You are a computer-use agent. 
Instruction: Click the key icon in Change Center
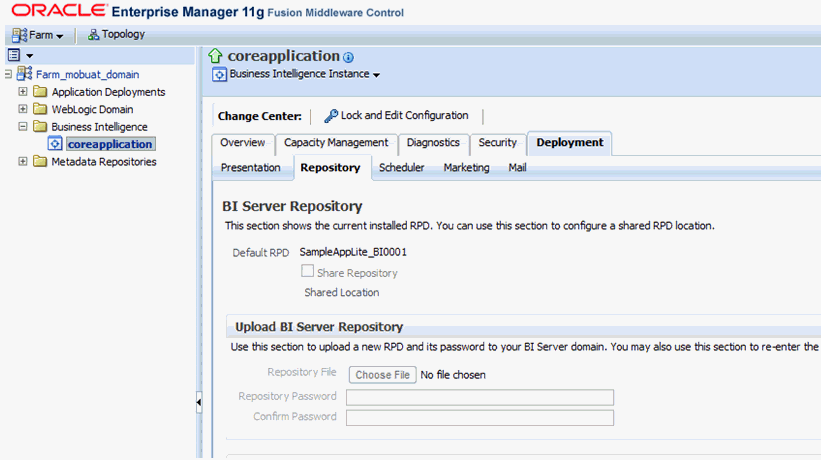tap(331, 116)
